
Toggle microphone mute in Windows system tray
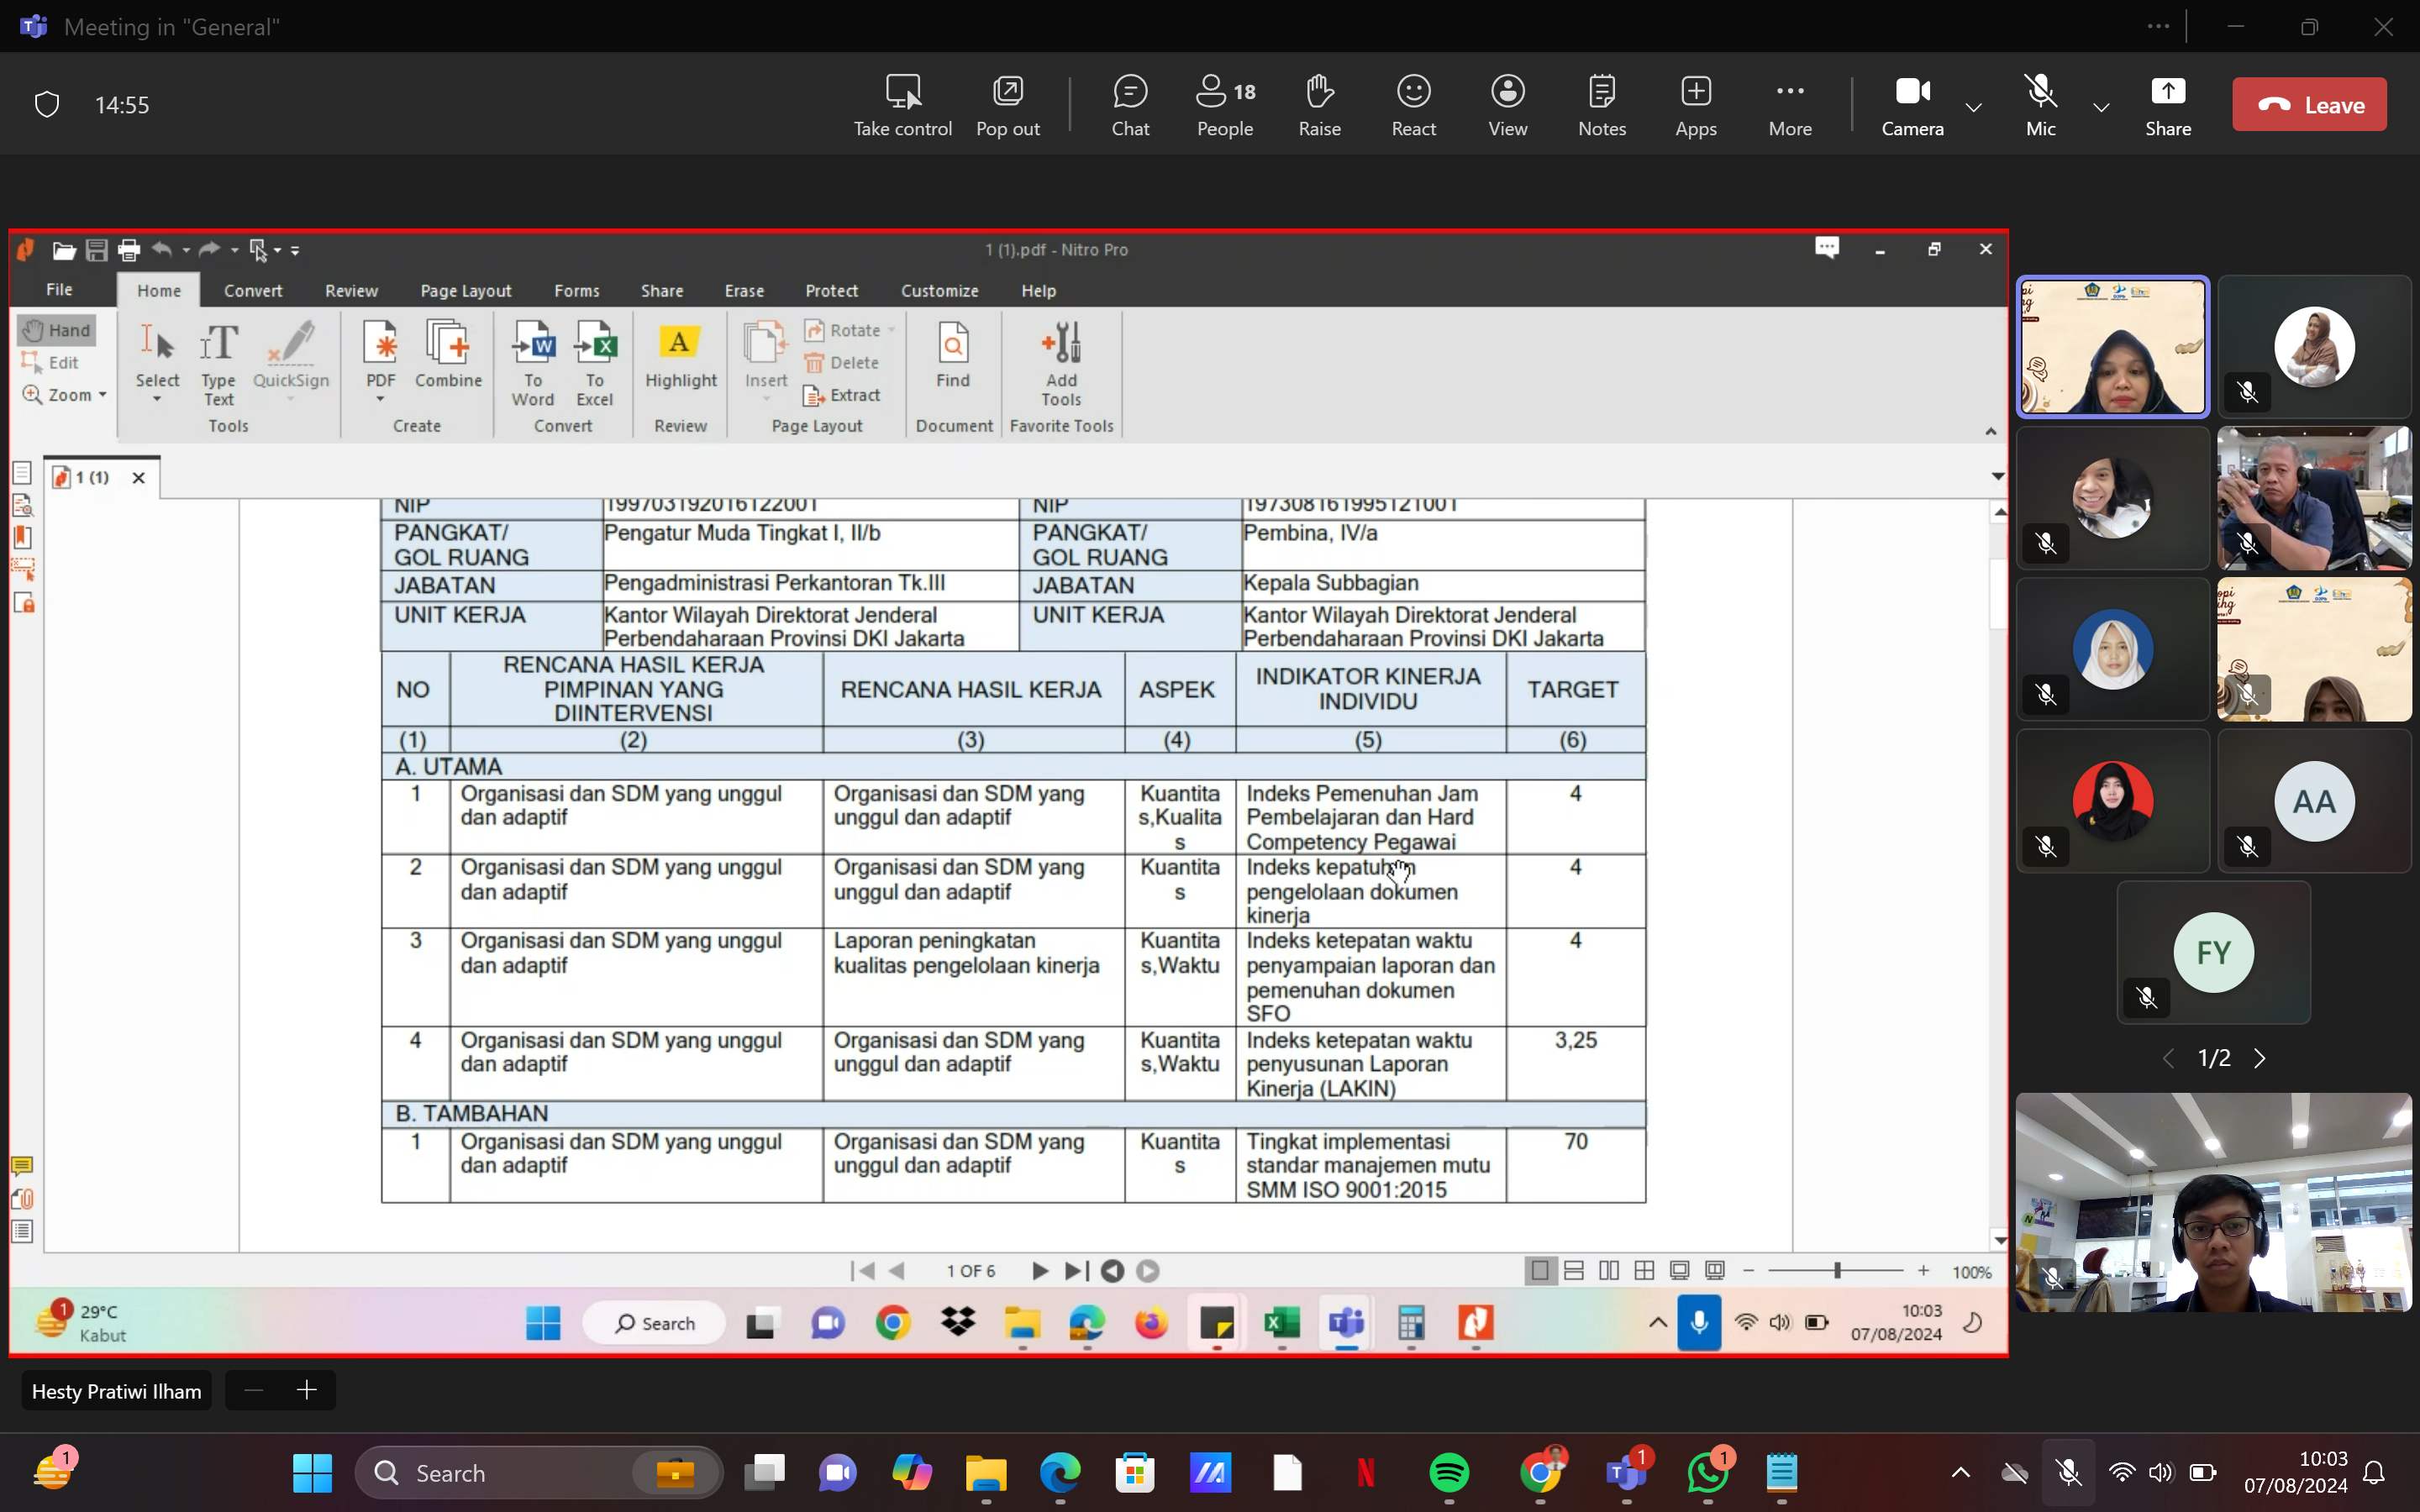(2068, 1472)
